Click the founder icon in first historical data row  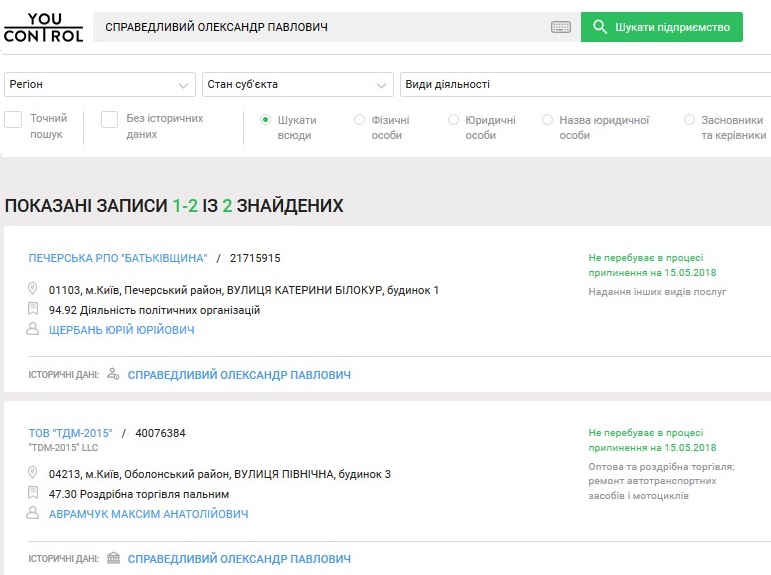pyautogui.click(x=113, y=375)
